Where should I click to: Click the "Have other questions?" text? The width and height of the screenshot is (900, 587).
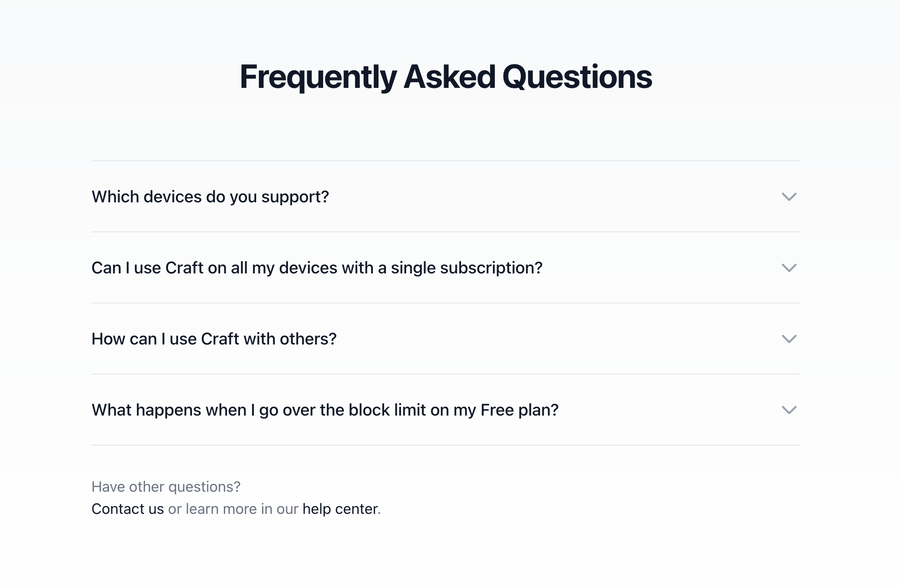coord(165,486)
